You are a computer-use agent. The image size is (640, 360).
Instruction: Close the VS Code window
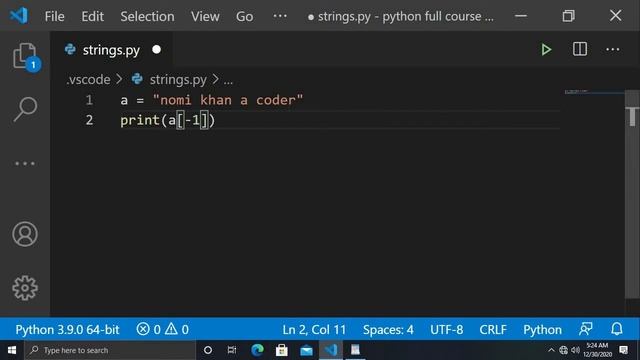[616, 16]
